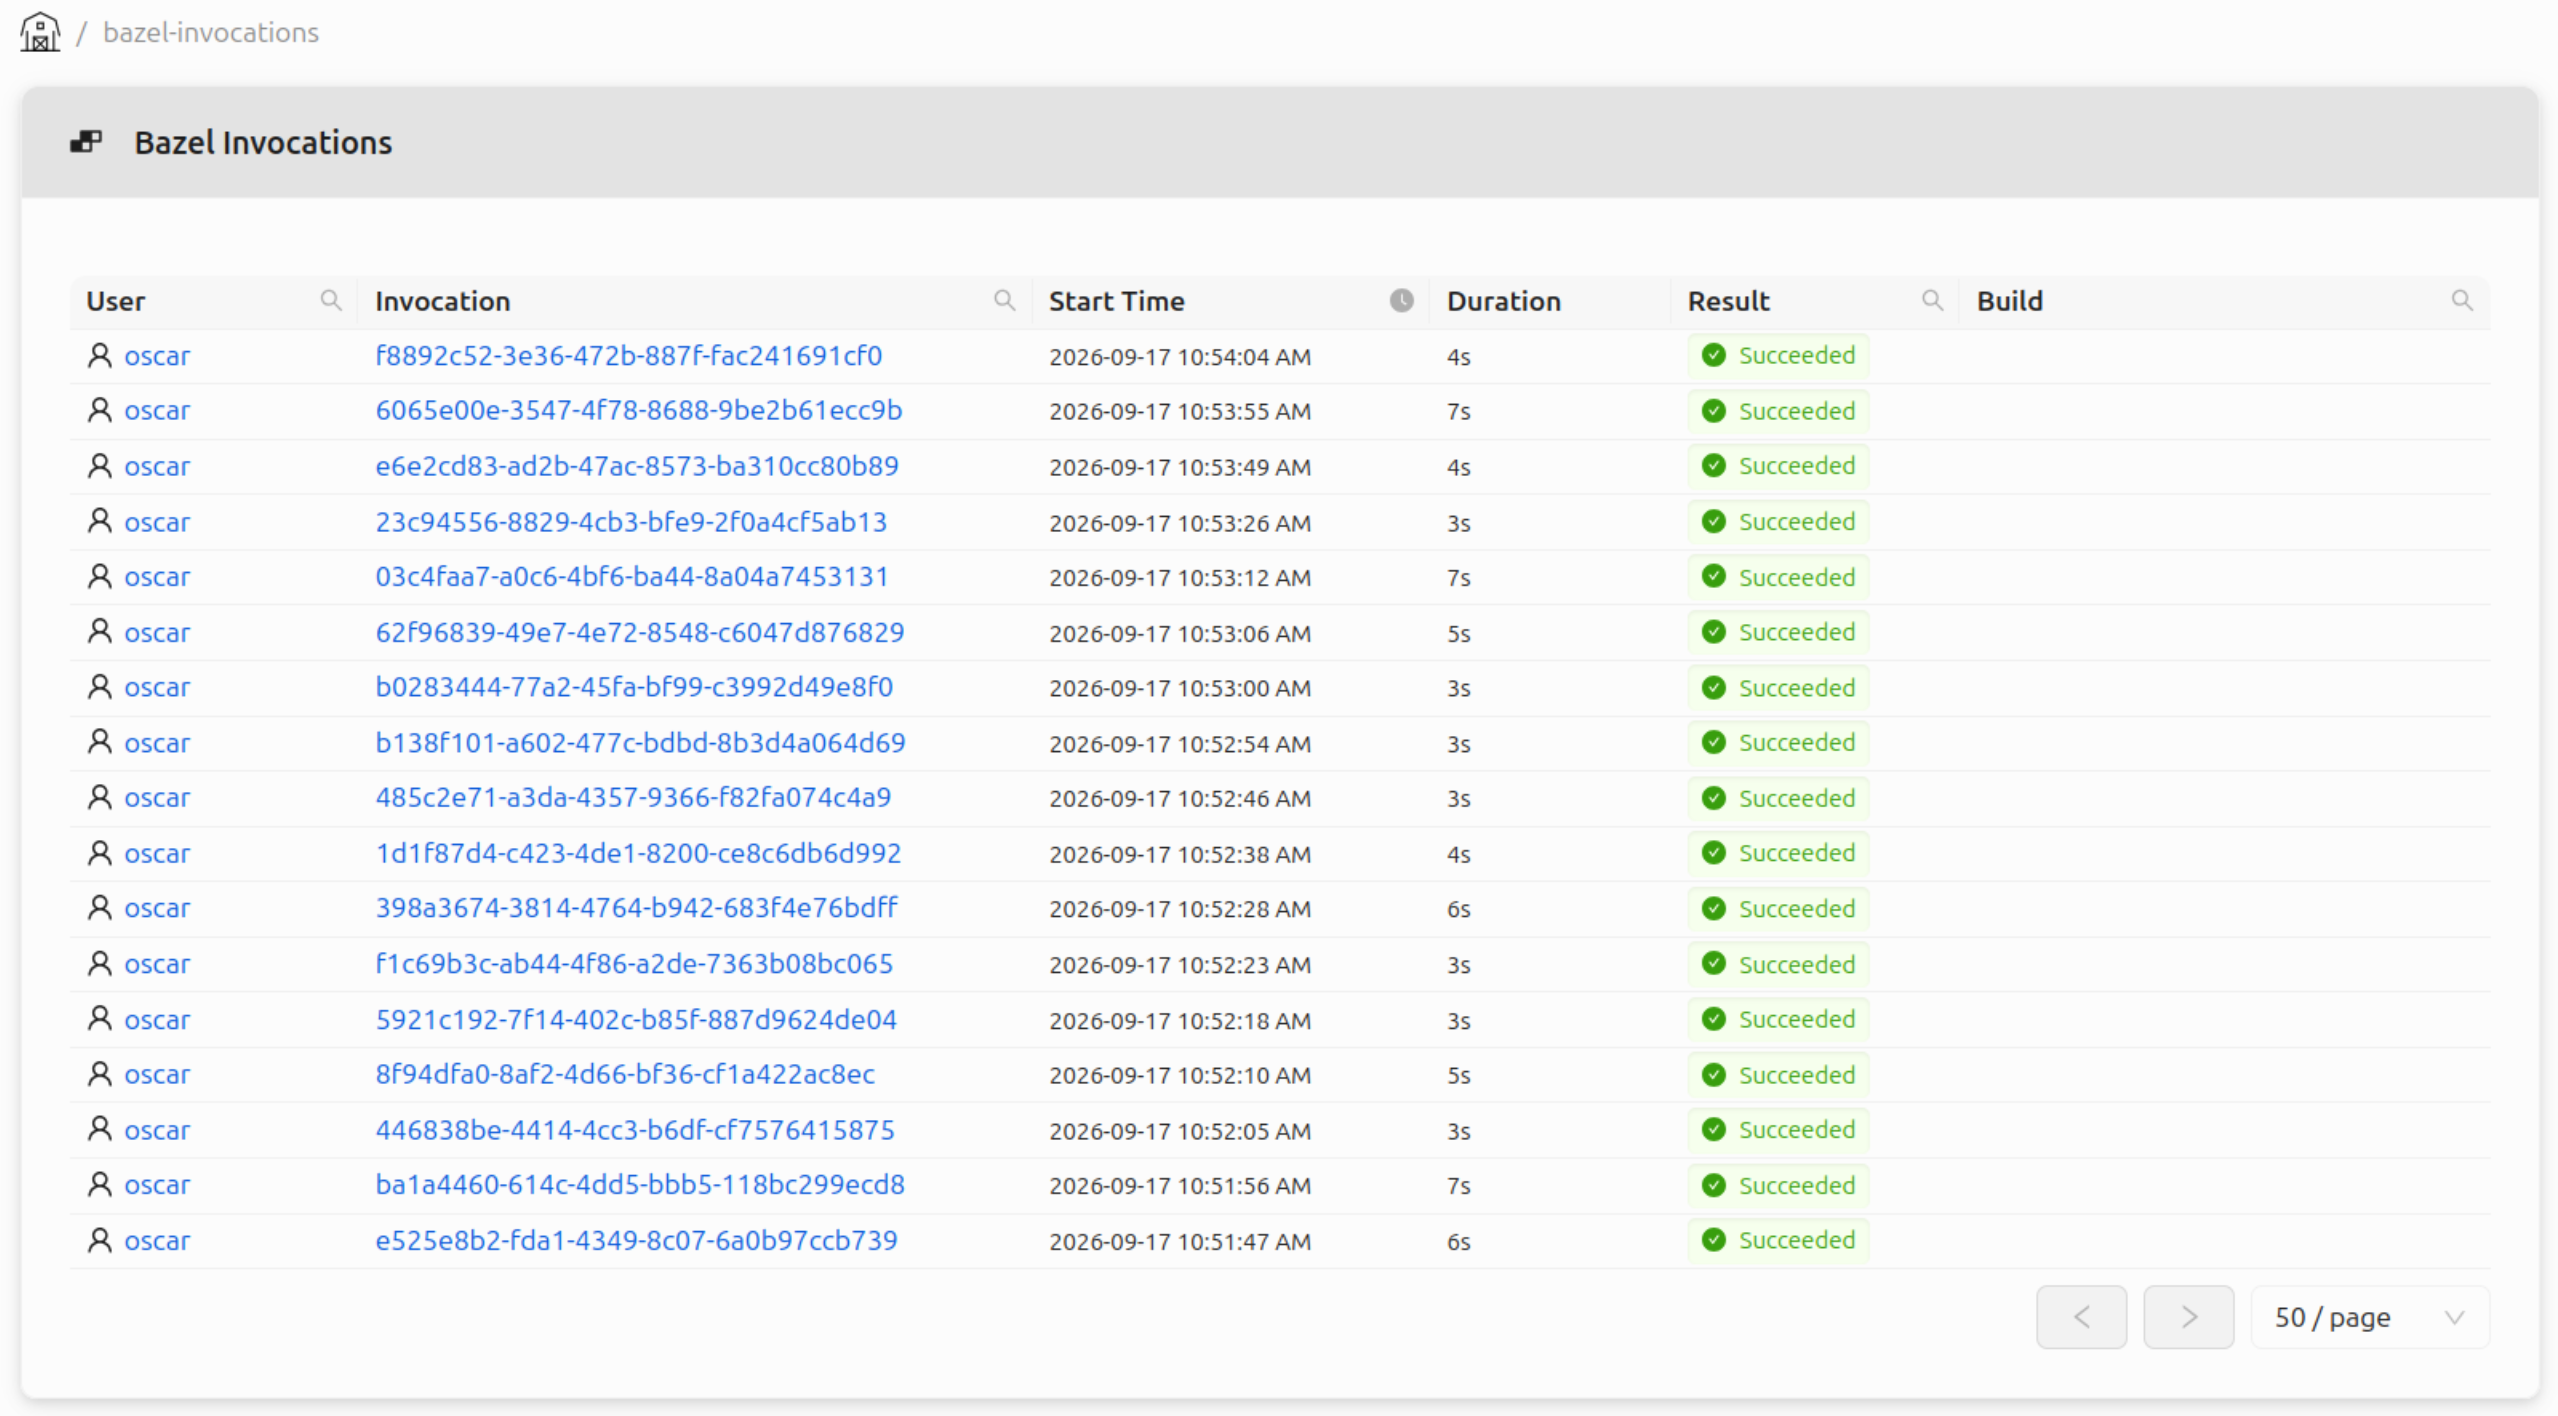Open invocation 8f94dfa0-8af2-4d66-bf36-cf1a422ac8ec
Screen dimensions: 2558x1416
pos(625,1074)
